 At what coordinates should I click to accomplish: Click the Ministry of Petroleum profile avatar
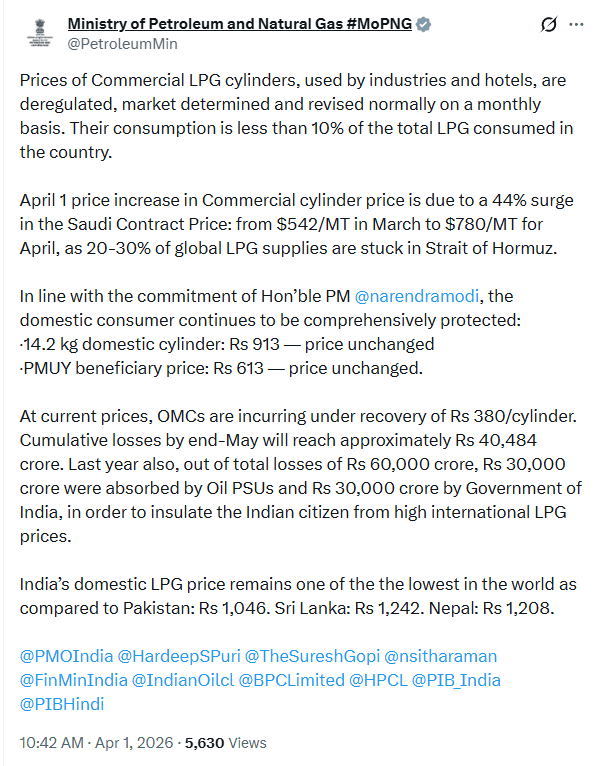40,33
